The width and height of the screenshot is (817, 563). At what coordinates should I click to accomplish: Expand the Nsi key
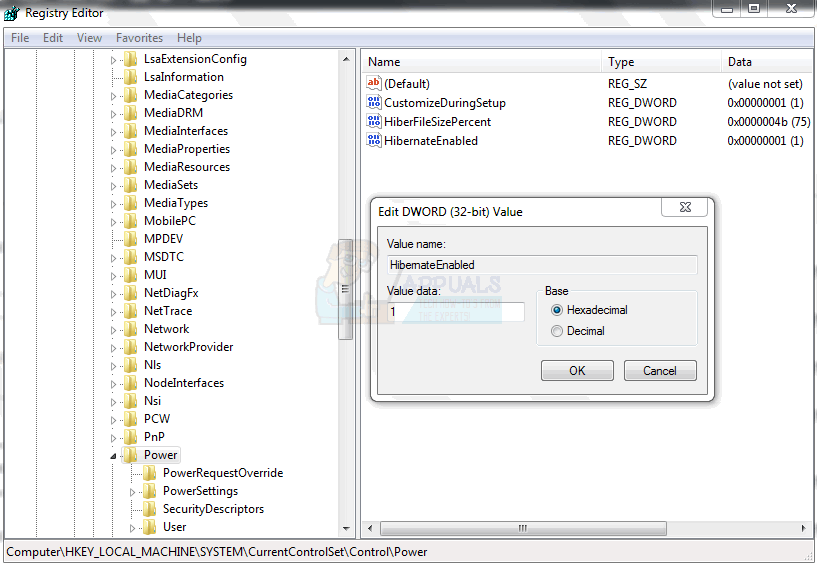(113, 402)
